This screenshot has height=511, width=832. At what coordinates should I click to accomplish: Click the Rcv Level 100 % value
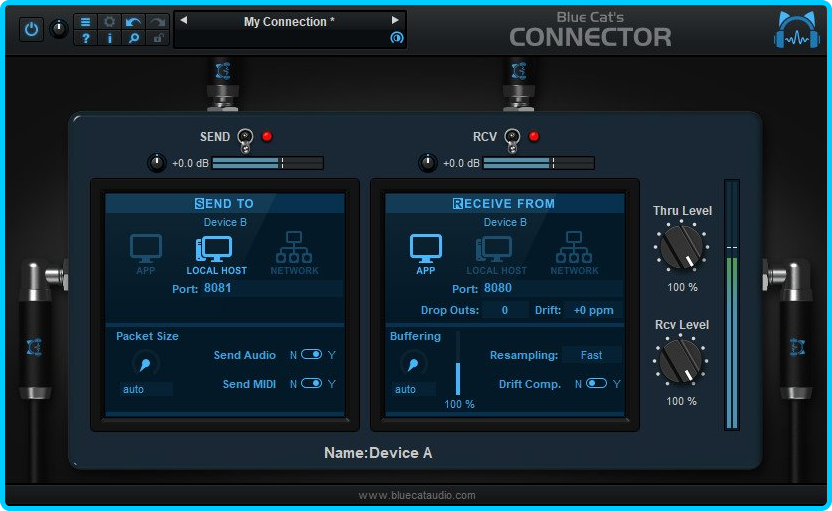(x=682, y=401)
